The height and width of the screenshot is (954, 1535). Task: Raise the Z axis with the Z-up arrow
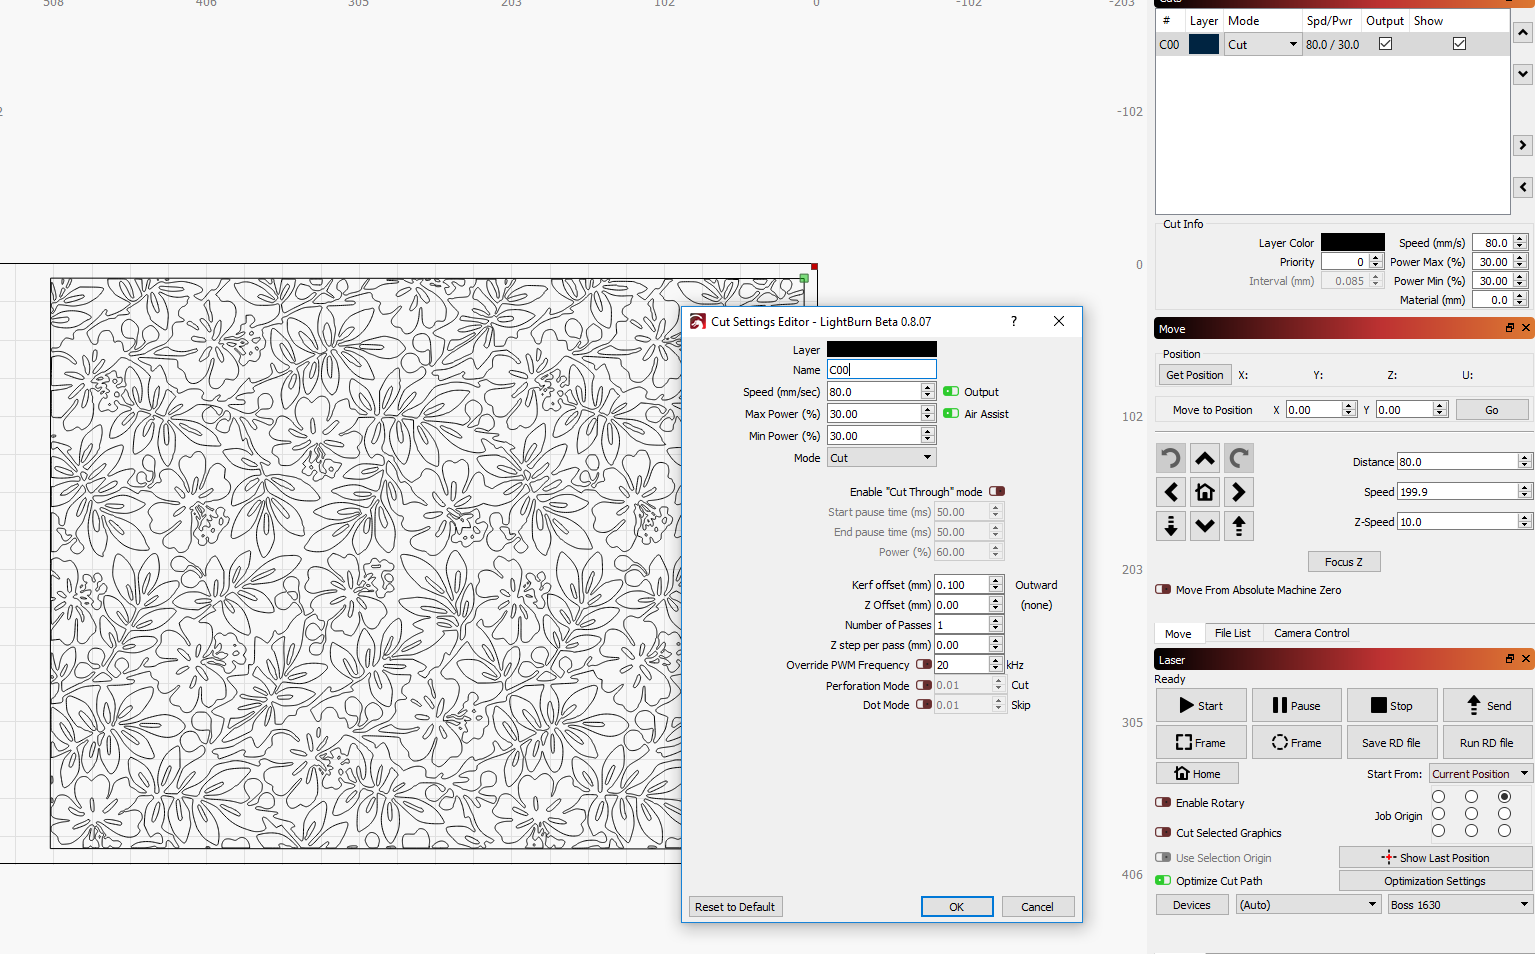(x=1239, y=526)
